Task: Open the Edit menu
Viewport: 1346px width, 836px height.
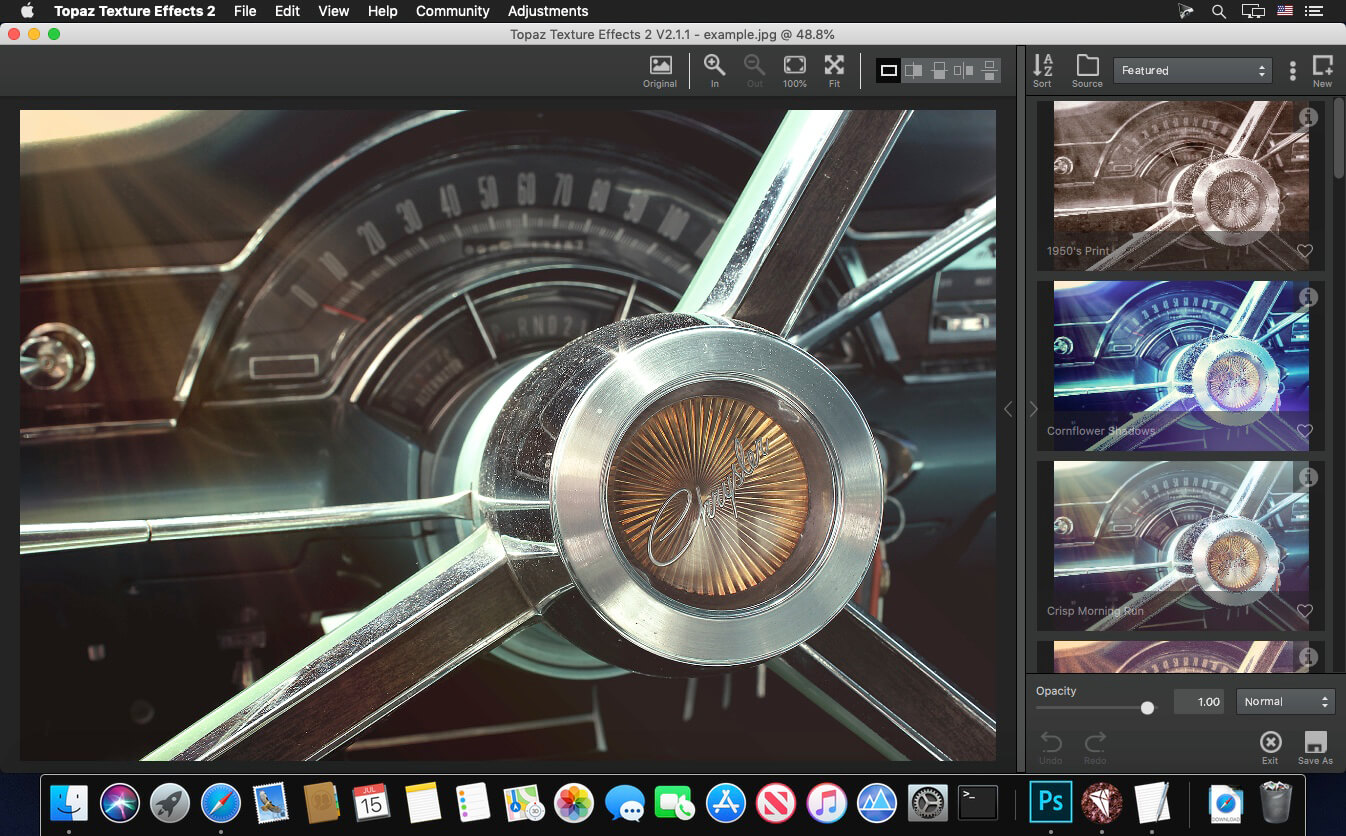Action: (x=287, y=11)
